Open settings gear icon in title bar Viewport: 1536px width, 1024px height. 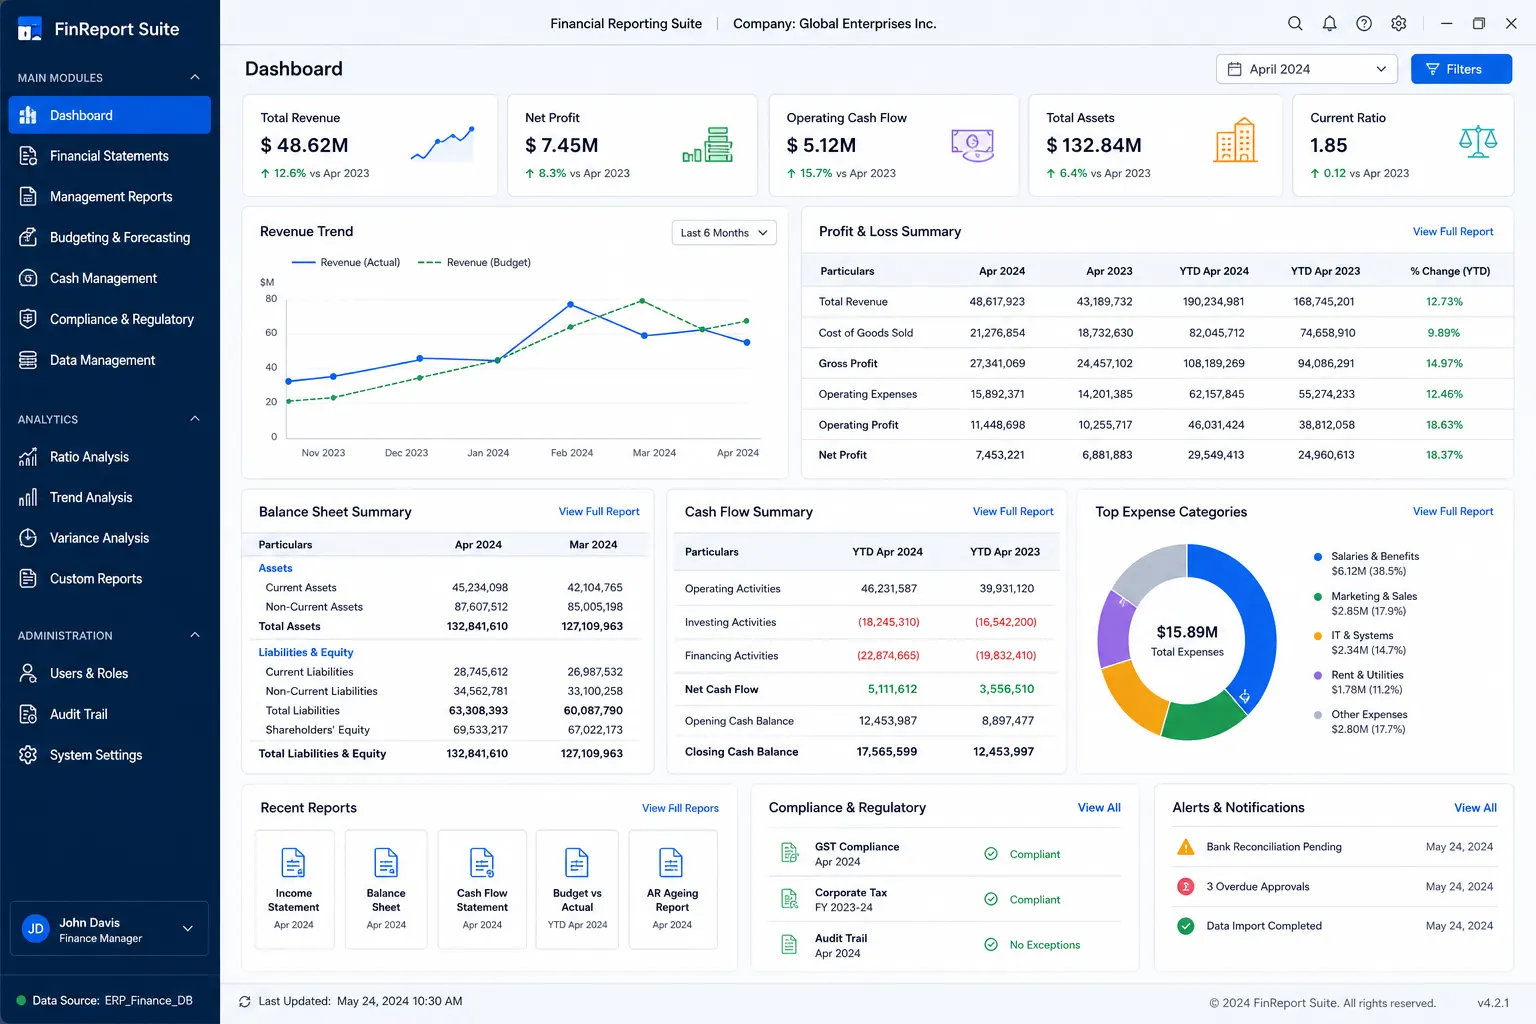coord(1399,23)
